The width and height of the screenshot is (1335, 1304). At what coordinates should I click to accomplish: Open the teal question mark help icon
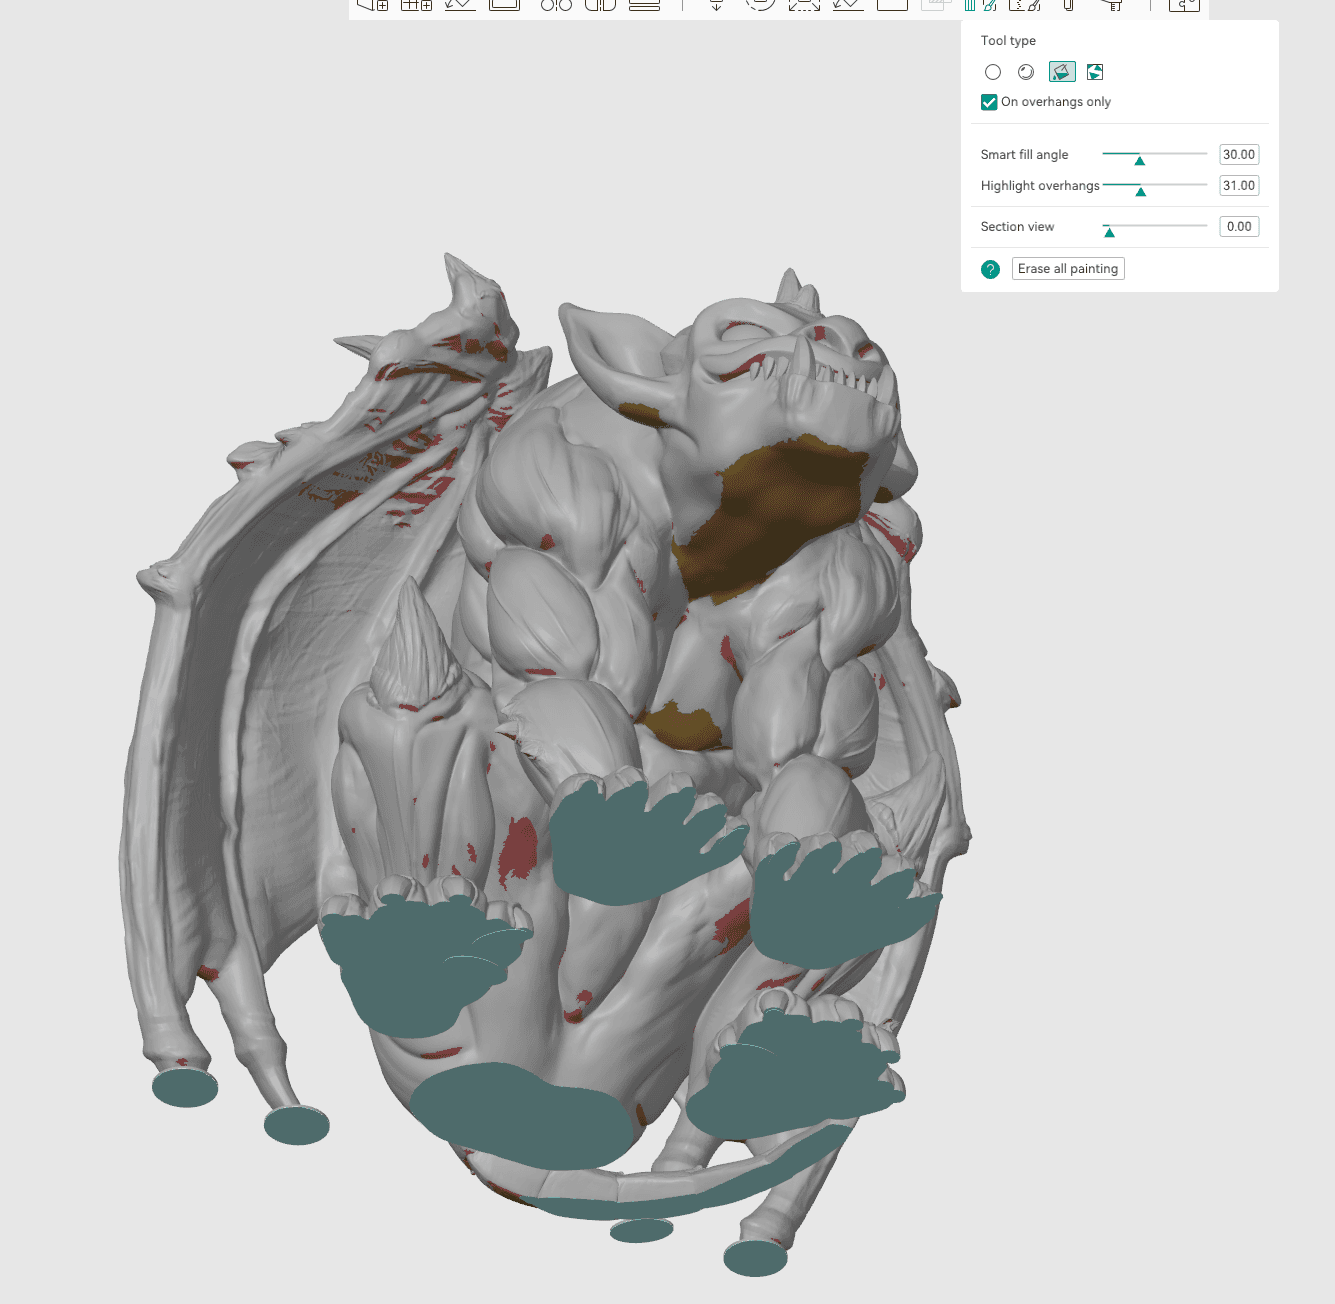point(990,269)
